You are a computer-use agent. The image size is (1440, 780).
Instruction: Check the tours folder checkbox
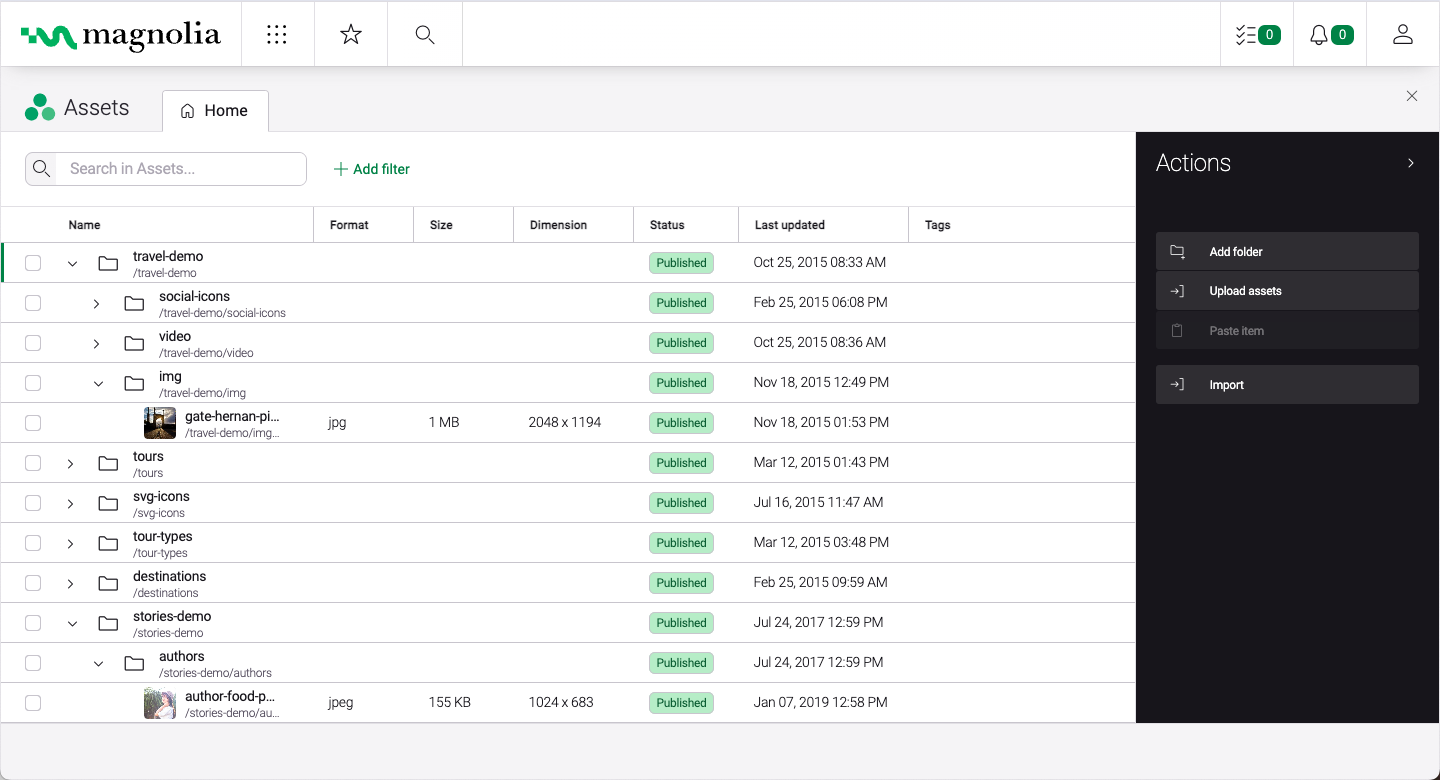[x=33, y=463]
